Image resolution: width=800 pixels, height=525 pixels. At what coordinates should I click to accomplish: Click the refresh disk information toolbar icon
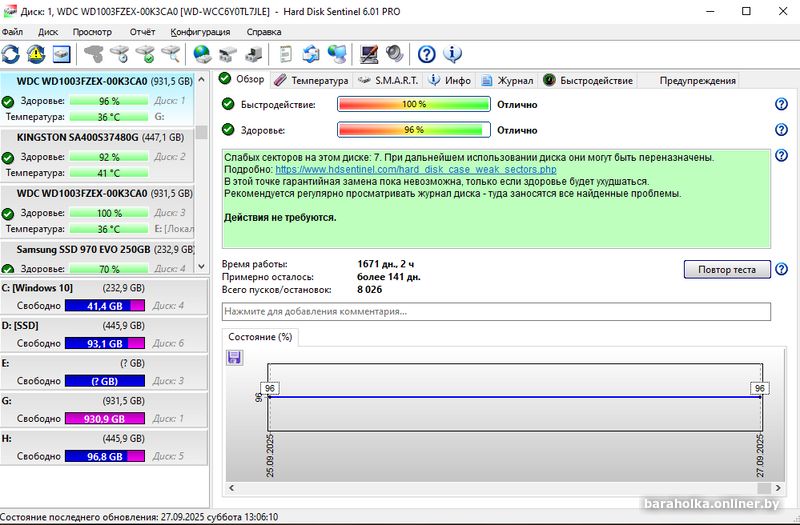pos(11,54)
